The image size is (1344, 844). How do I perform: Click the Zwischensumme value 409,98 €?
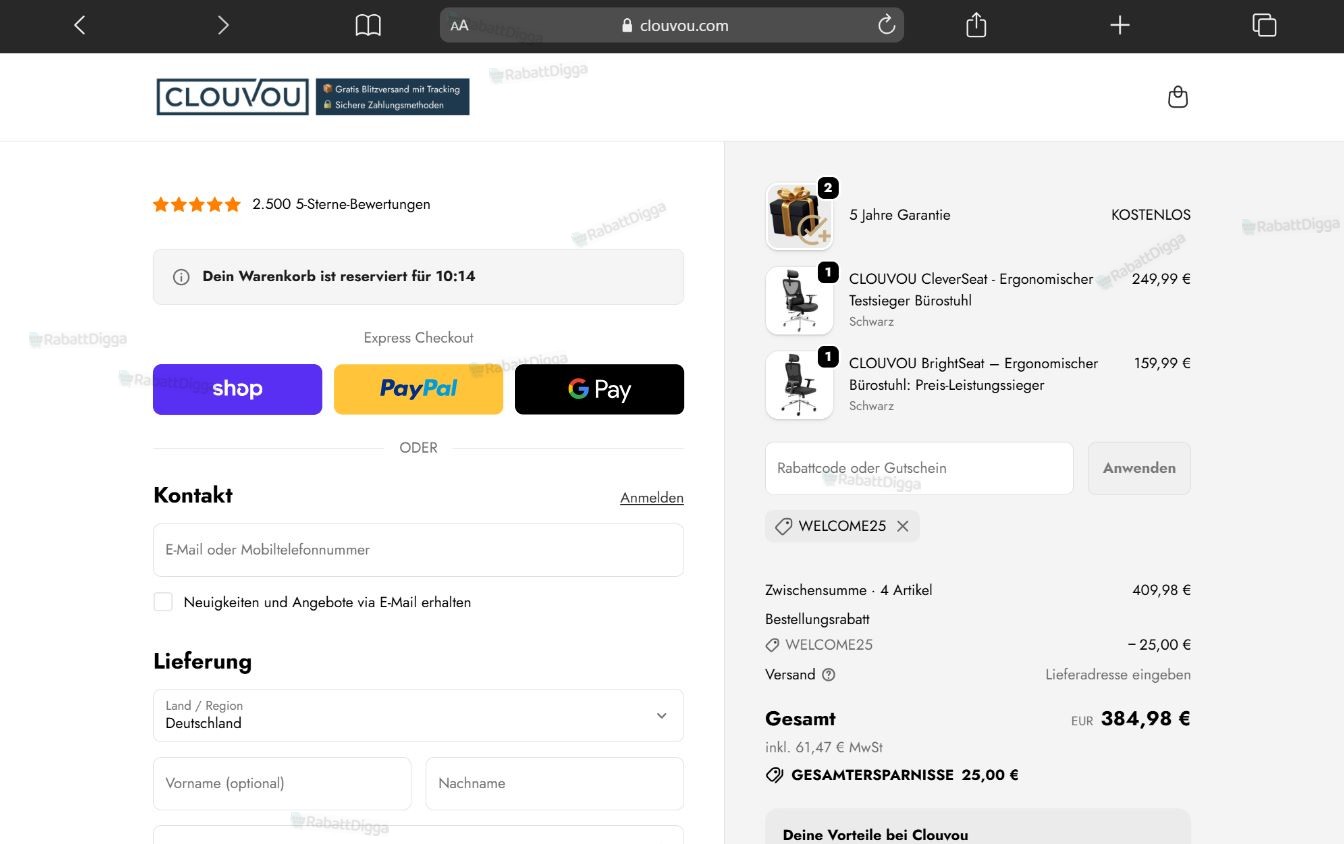click(1161, 590)
